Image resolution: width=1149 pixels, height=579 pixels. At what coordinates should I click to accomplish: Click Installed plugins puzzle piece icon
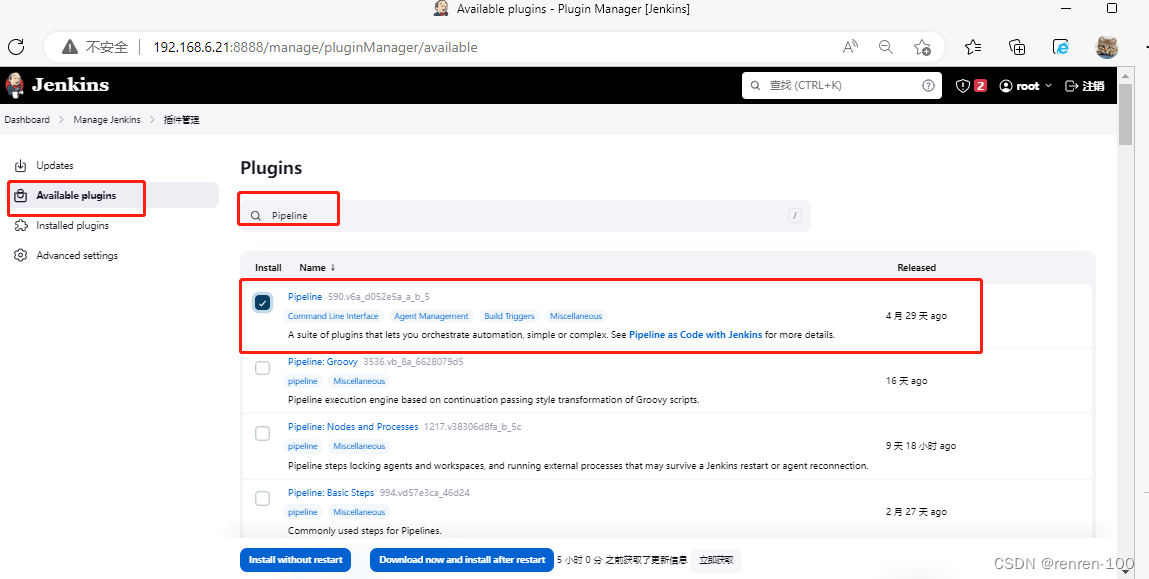[x=21, y=226]
